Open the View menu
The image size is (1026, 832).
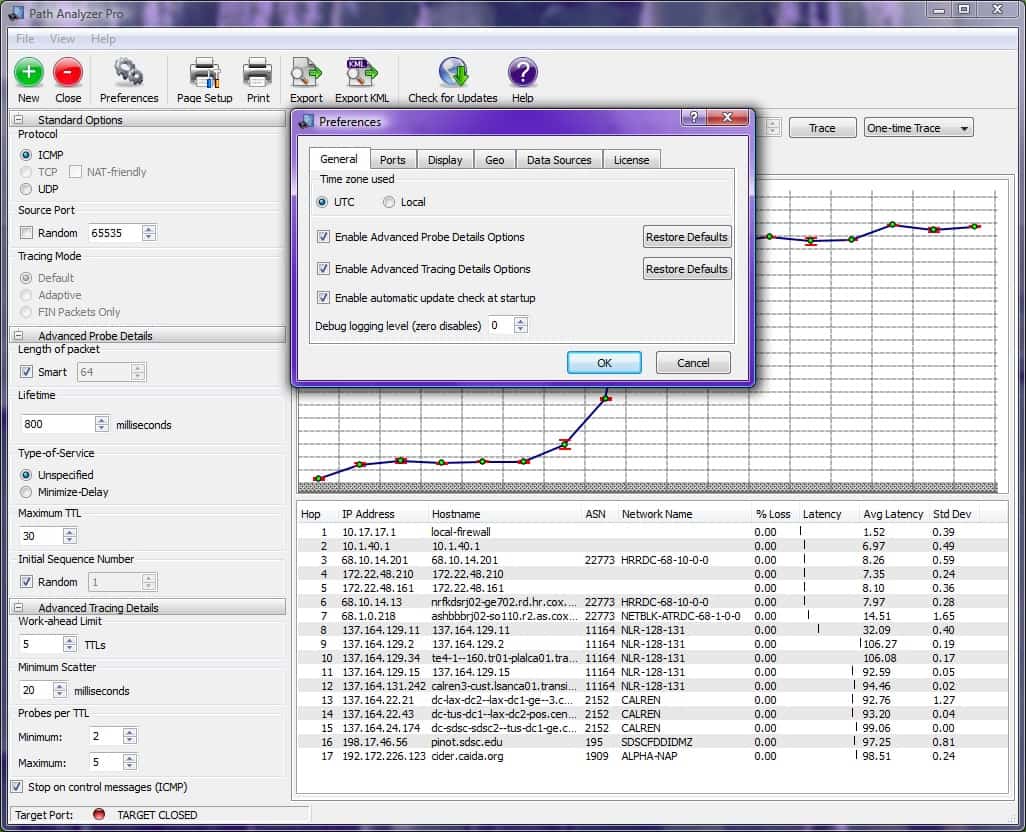pyautogui.click(x=62, y=39)
